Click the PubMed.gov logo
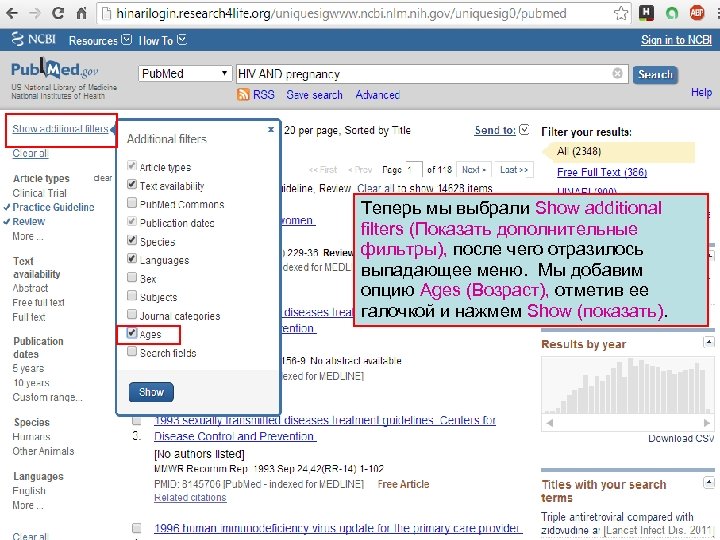Viewport: 720px width, 540px height. pos(54,70)
